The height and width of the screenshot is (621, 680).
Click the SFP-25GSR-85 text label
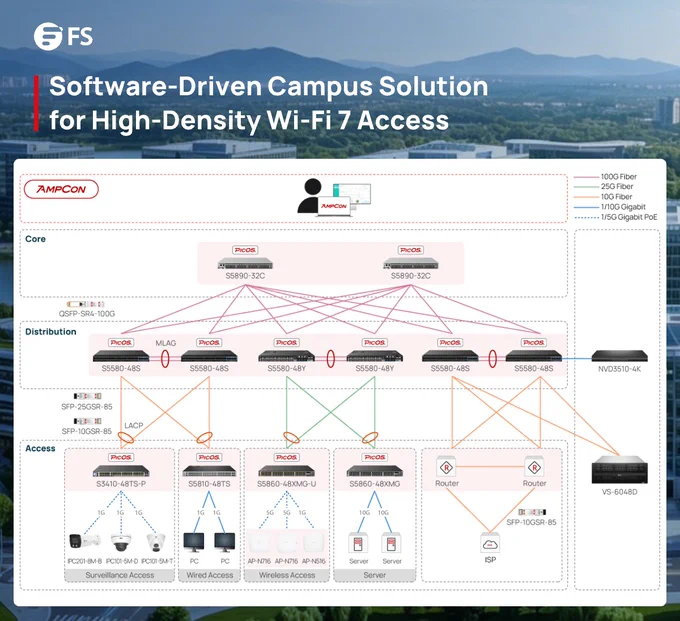87,407
